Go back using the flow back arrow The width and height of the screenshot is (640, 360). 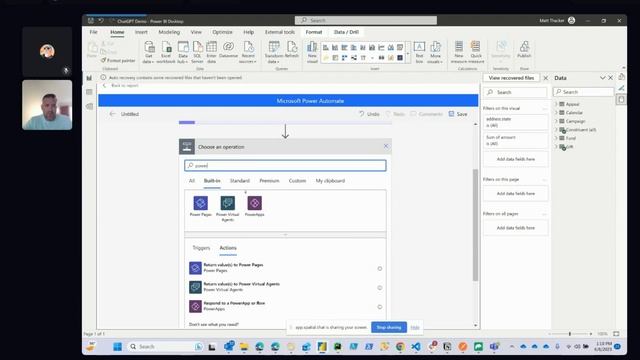pyautogui.click(x=113, y=114)
